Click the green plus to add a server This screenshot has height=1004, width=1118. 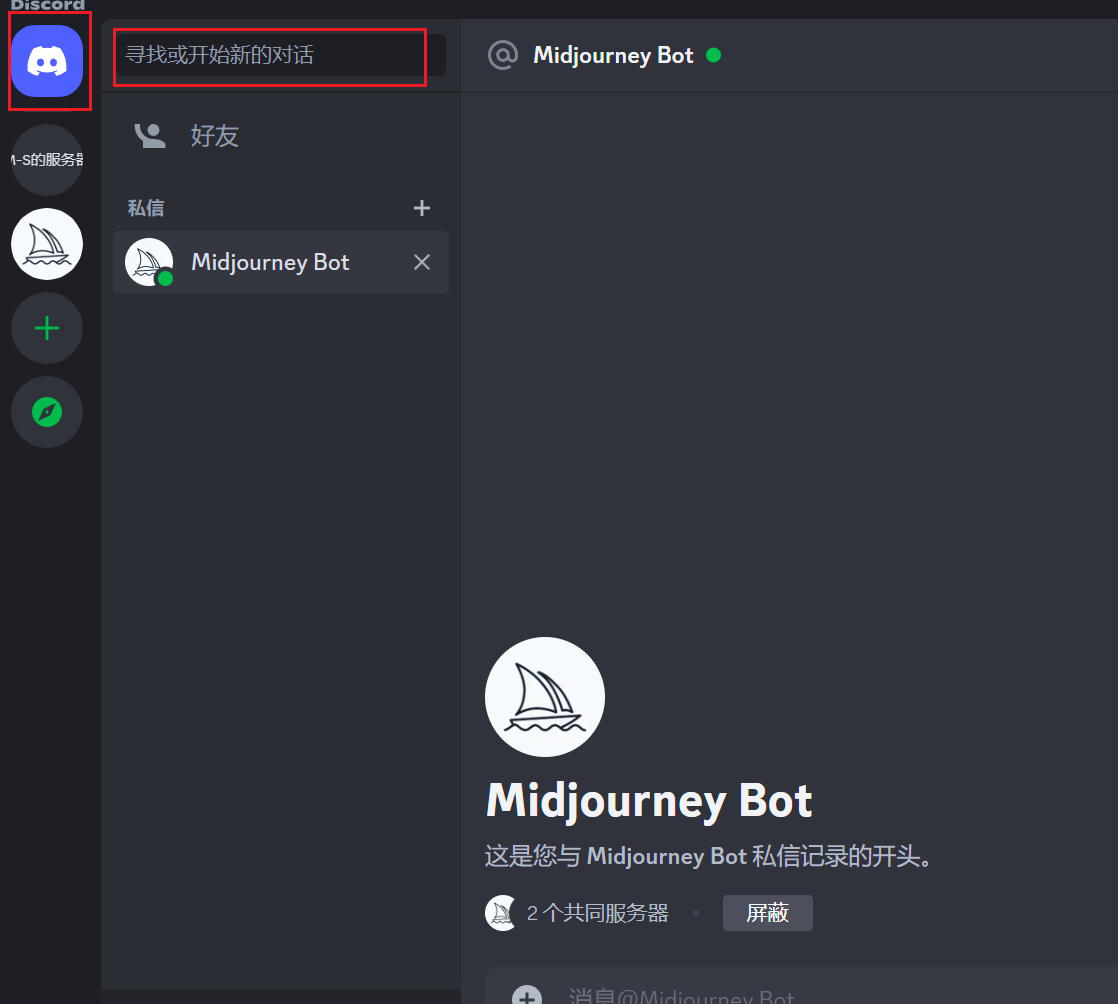tap(47, 328)
